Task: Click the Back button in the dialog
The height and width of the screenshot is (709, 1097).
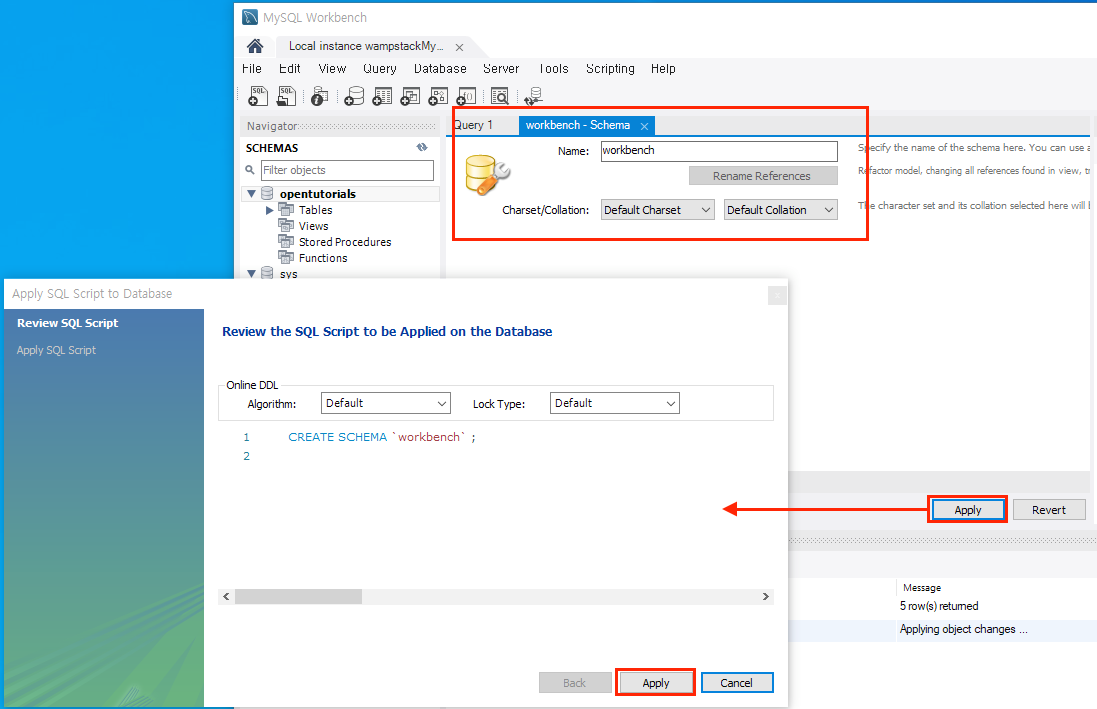Action: tap(574, 682)
